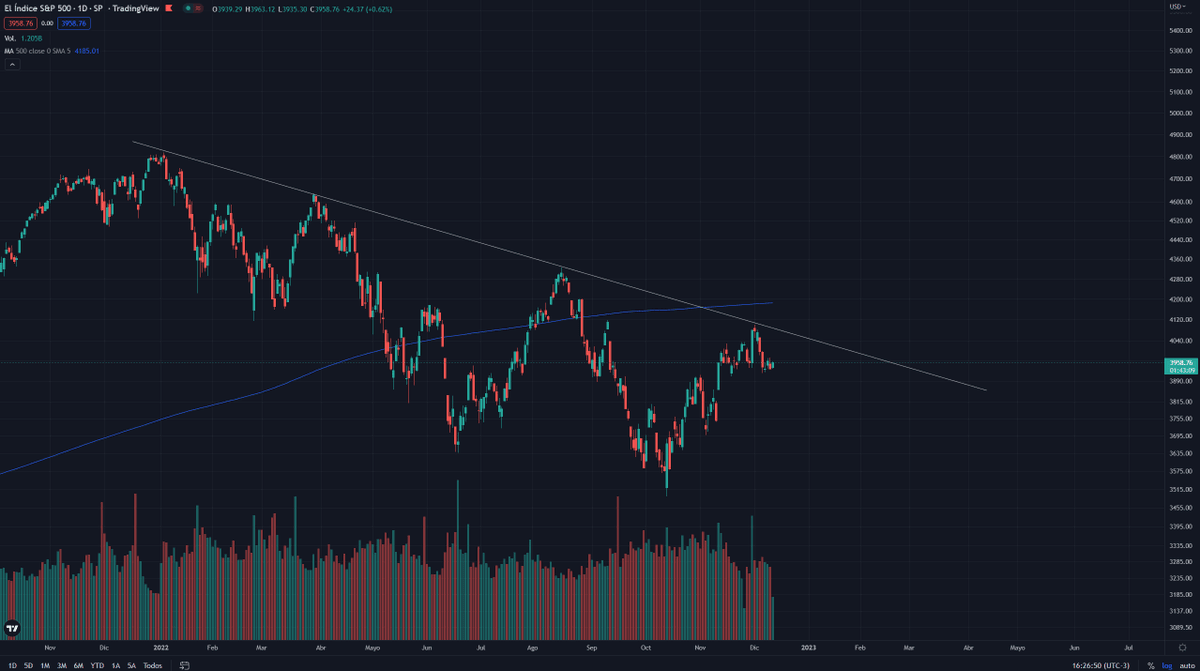The height and width of the screenshot is (671, 1200).
Task: Click the blue buy price 3958.76 button
Action: coord(74,23)
